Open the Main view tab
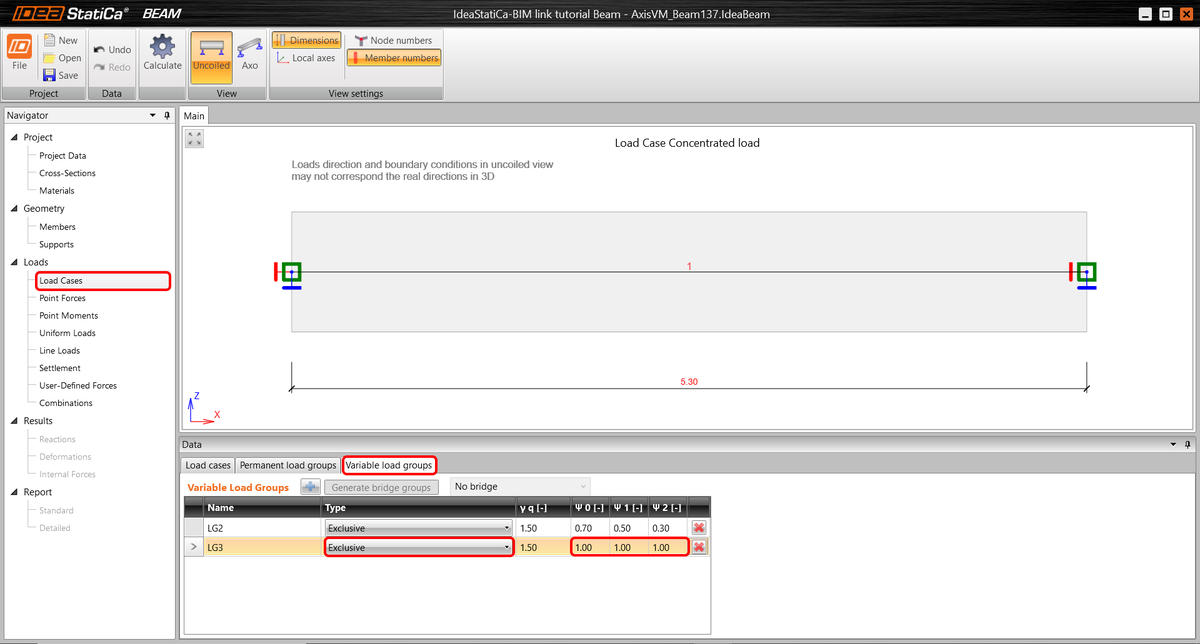The width and height of the screenshot is (1200, 644). 193,115
